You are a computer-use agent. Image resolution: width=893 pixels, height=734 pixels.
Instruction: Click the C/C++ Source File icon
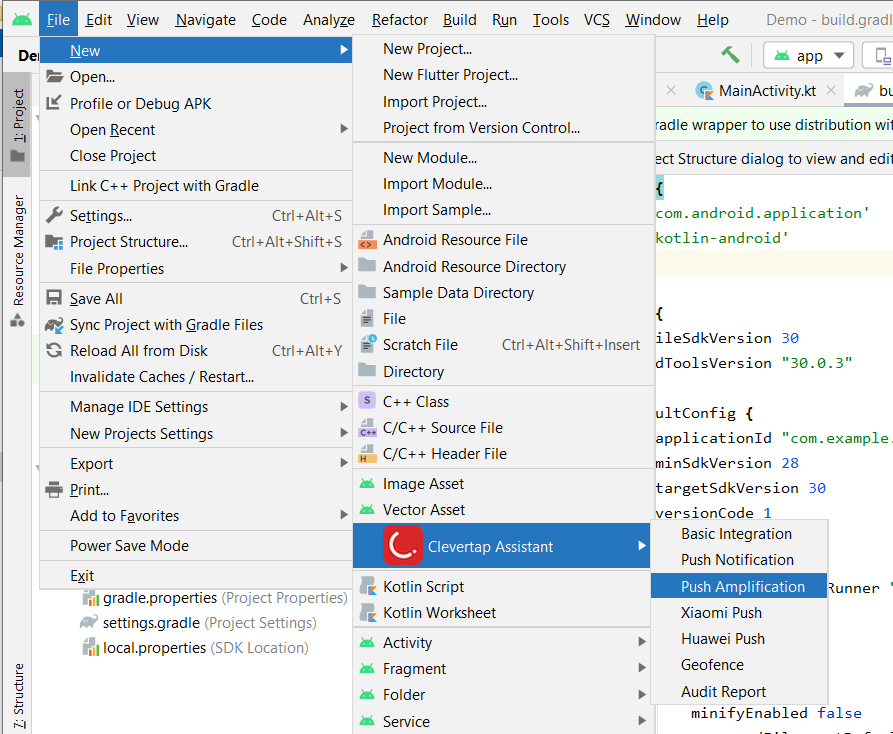[367, 427]
